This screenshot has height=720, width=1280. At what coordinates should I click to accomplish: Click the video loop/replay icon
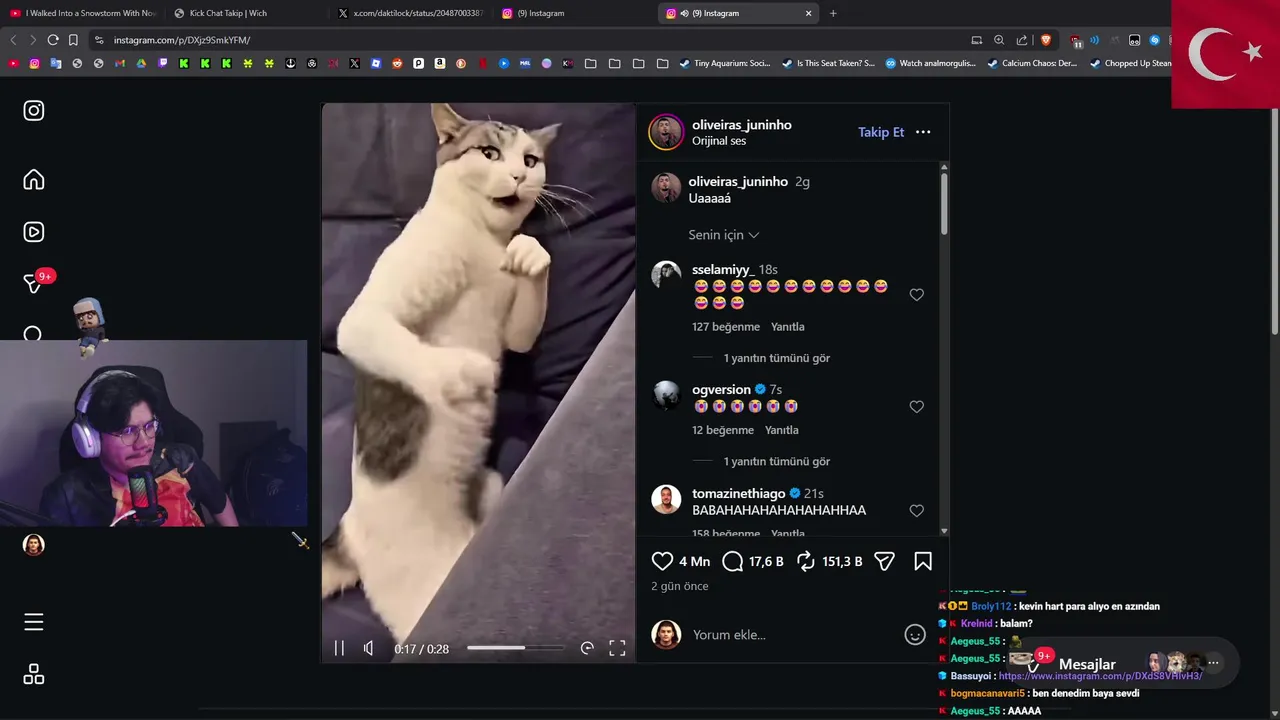(587, 648)
